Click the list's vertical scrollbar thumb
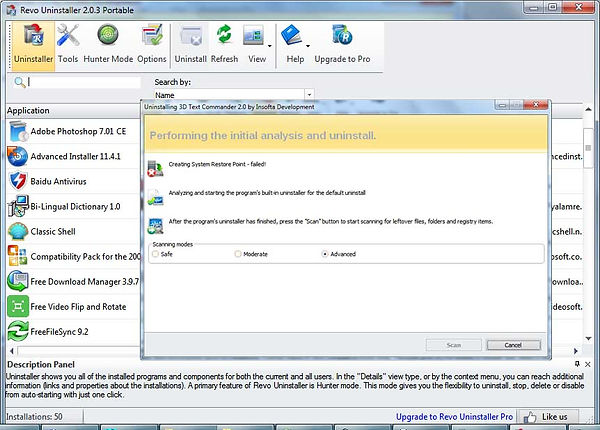Viewport: 600px width, 430px height. tap(588, 148)
